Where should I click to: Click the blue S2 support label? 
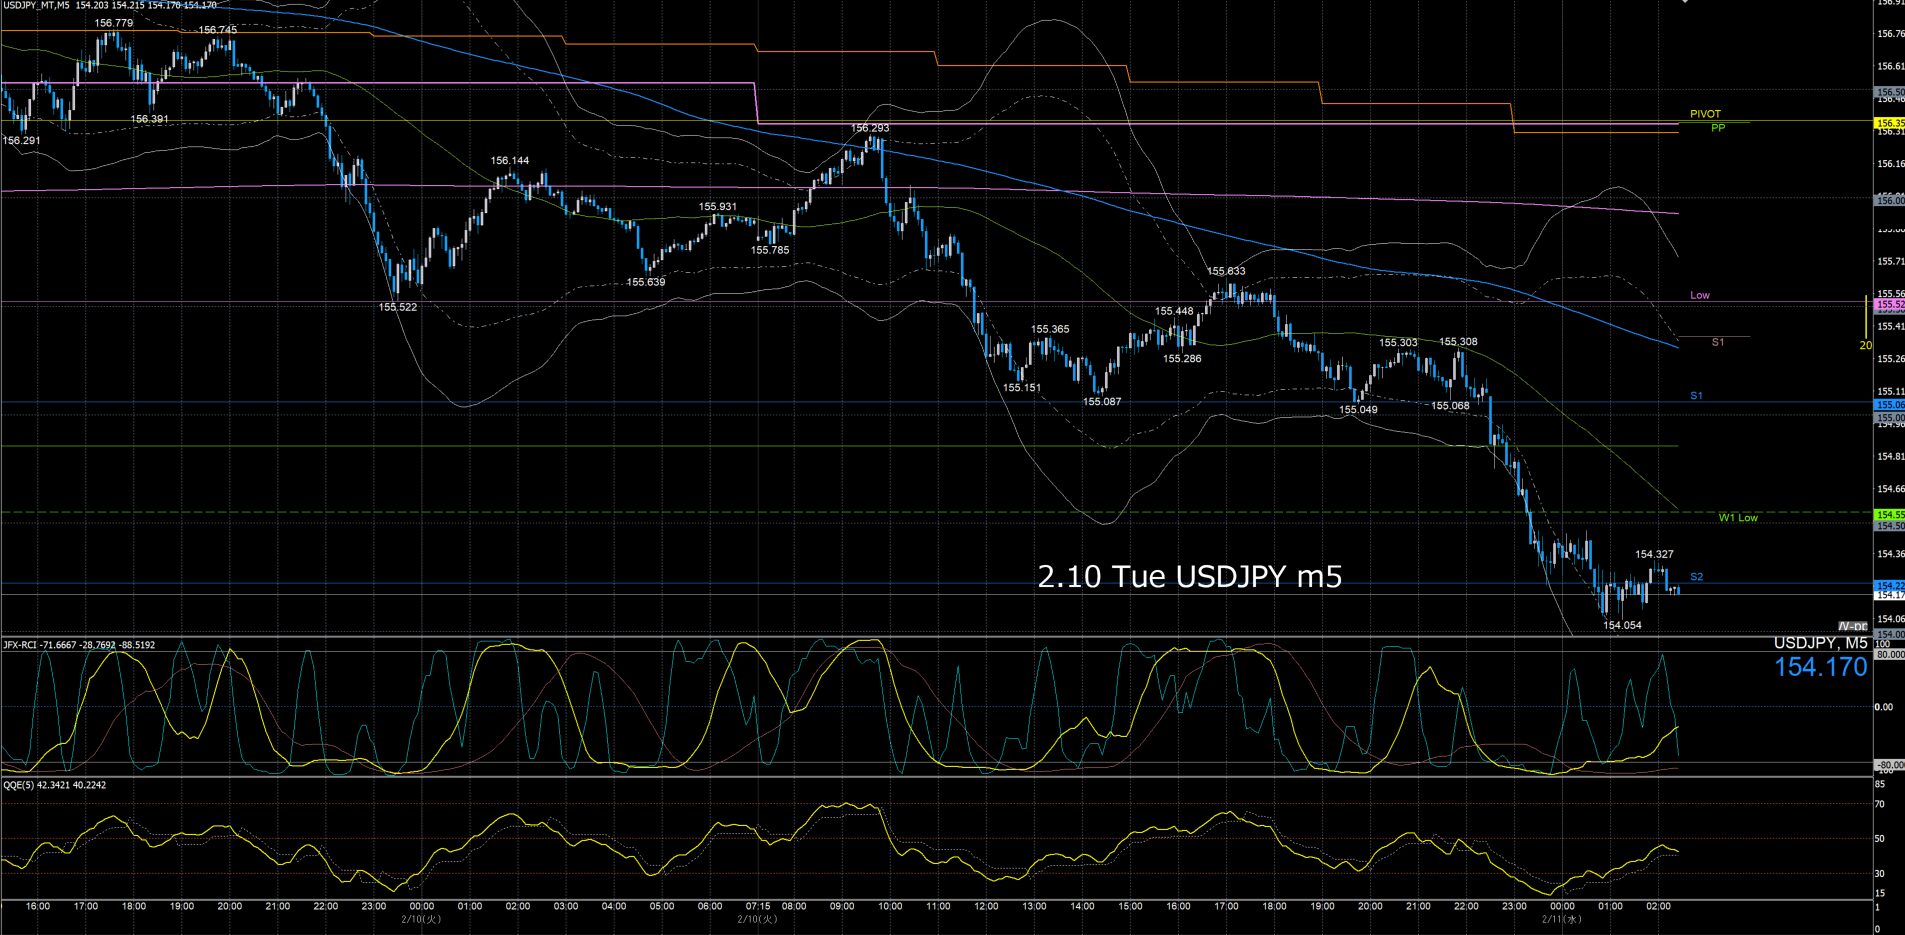pyautogui.click(x=1696, y=577)
